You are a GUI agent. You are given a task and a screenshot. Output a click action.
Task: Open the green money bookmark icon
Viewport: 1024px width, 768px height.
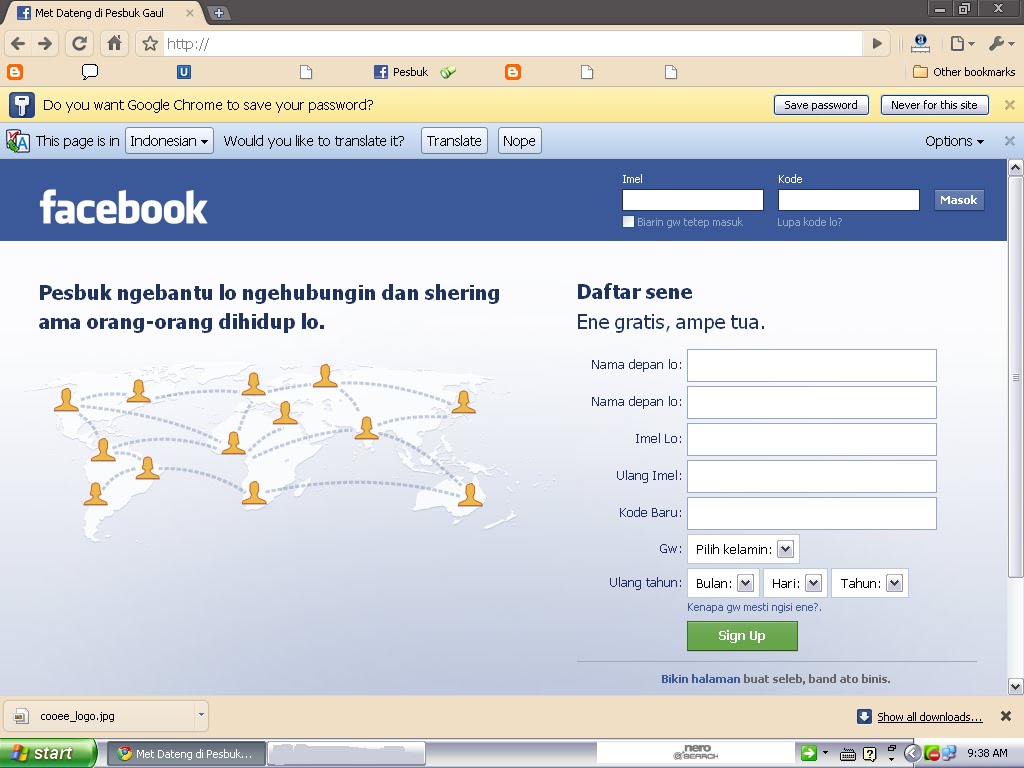tap(448, 72)
